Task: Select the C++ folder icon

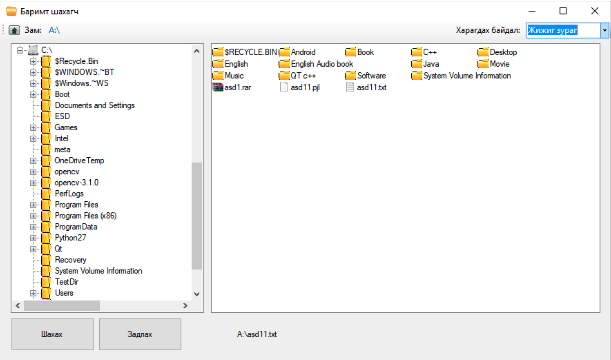Action: [417, 52]
